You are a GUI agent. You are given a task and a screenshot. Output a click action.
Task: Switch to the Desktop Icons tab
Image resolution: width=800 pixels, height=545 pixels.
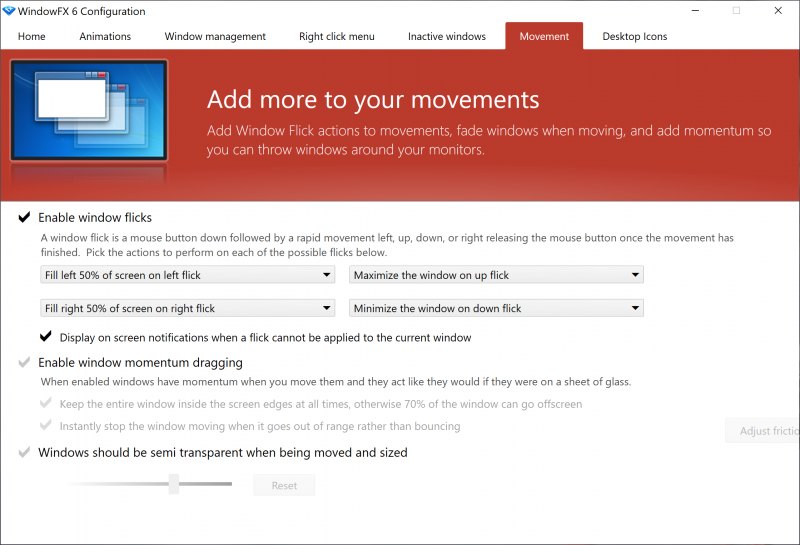point(635,36)
